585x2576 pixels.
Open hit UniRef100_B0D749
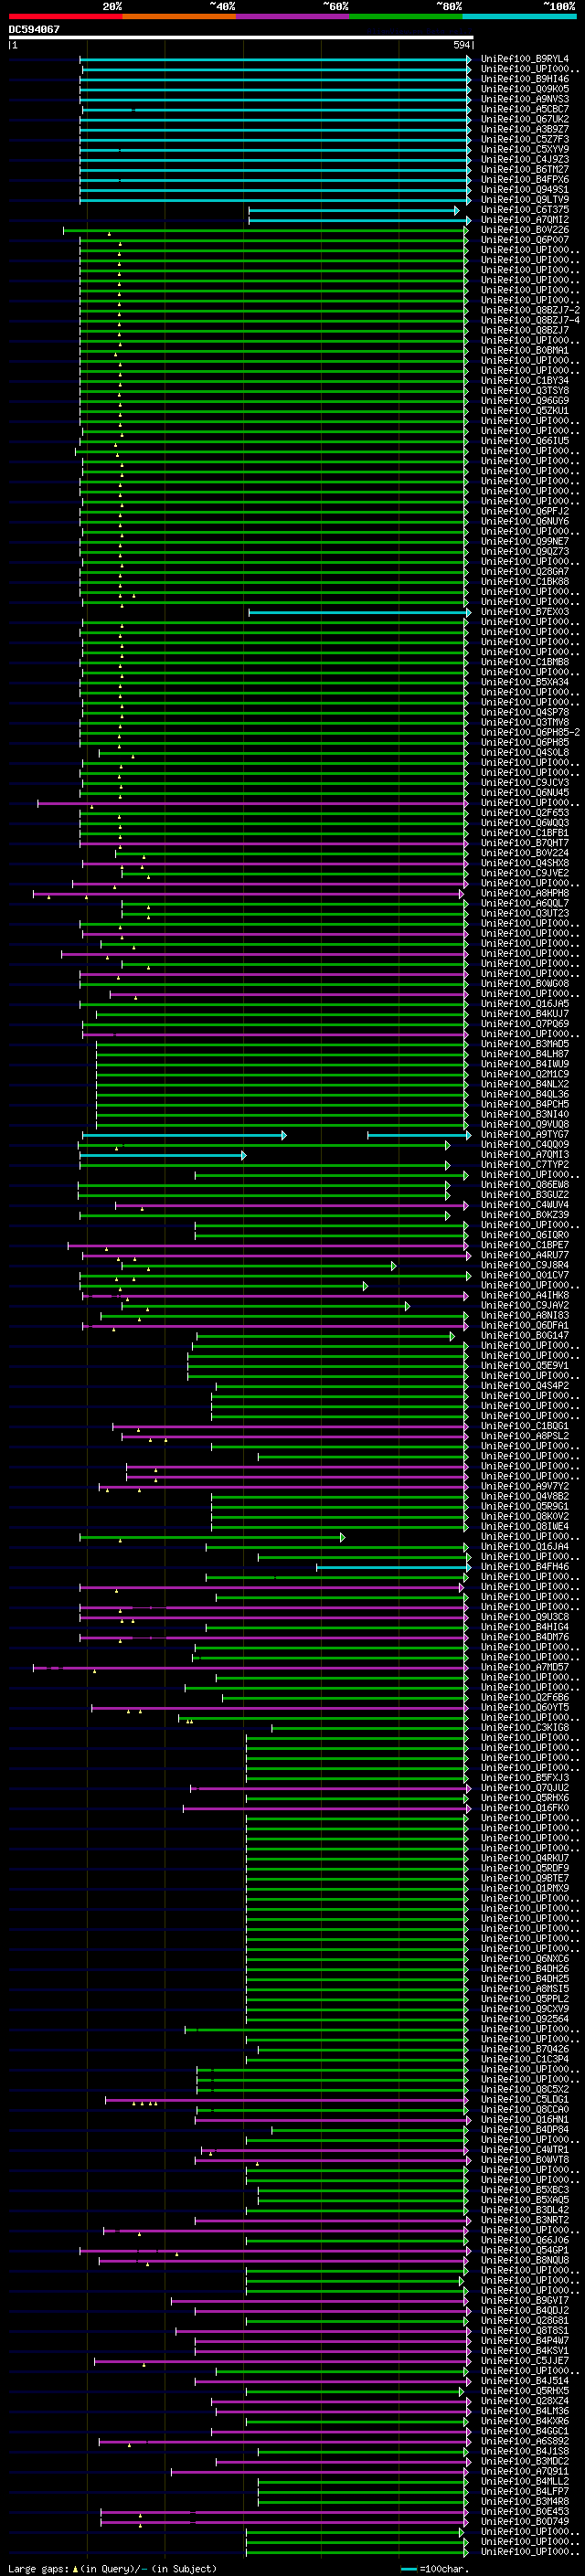(525, 2521)
